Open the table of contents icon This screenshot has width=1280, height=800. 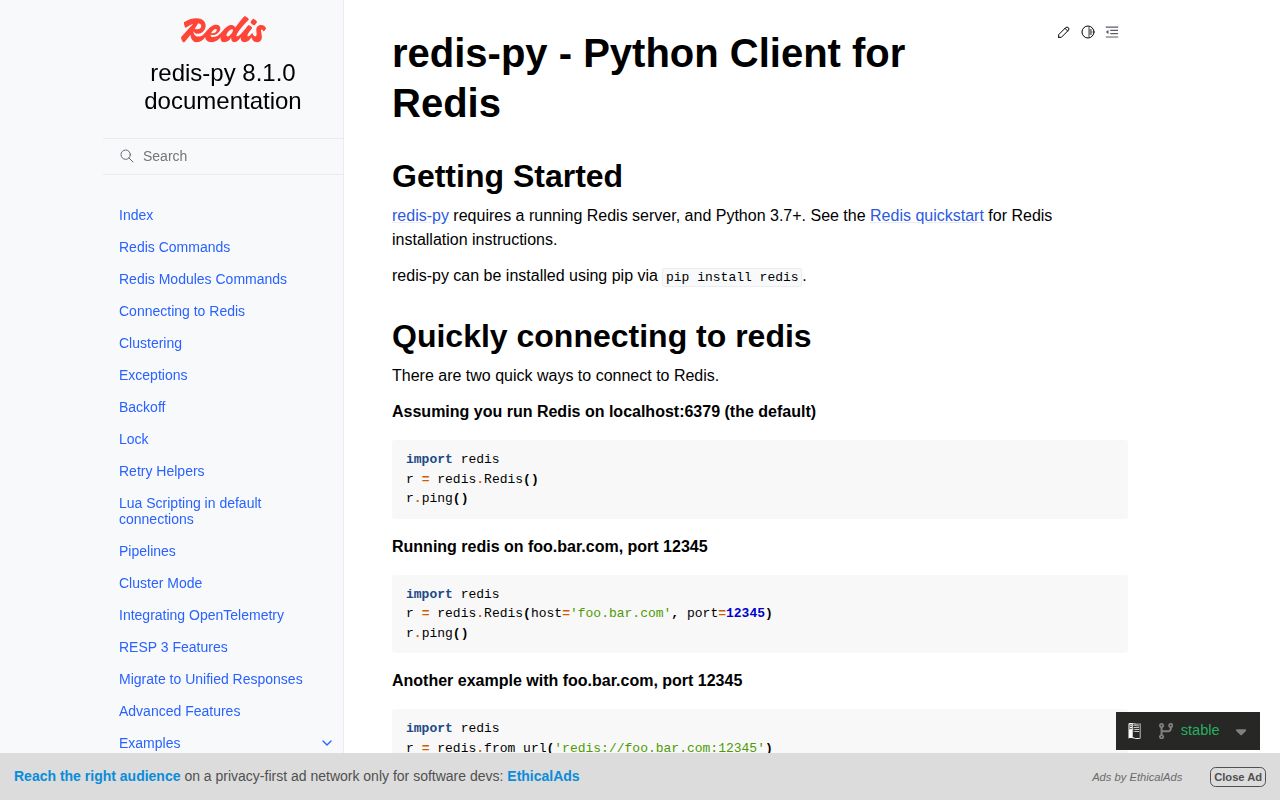1112,32
